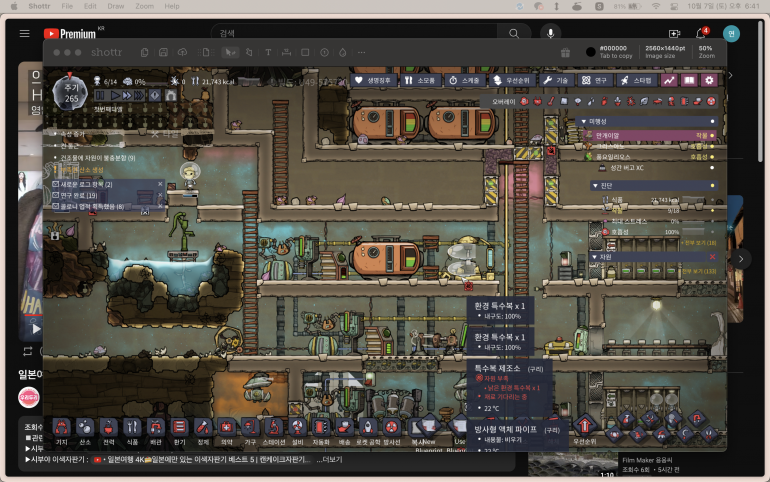Check the 연구 완료 (19) notification box
The width and height of the screenshot is (770, 482).
[55, 195]
